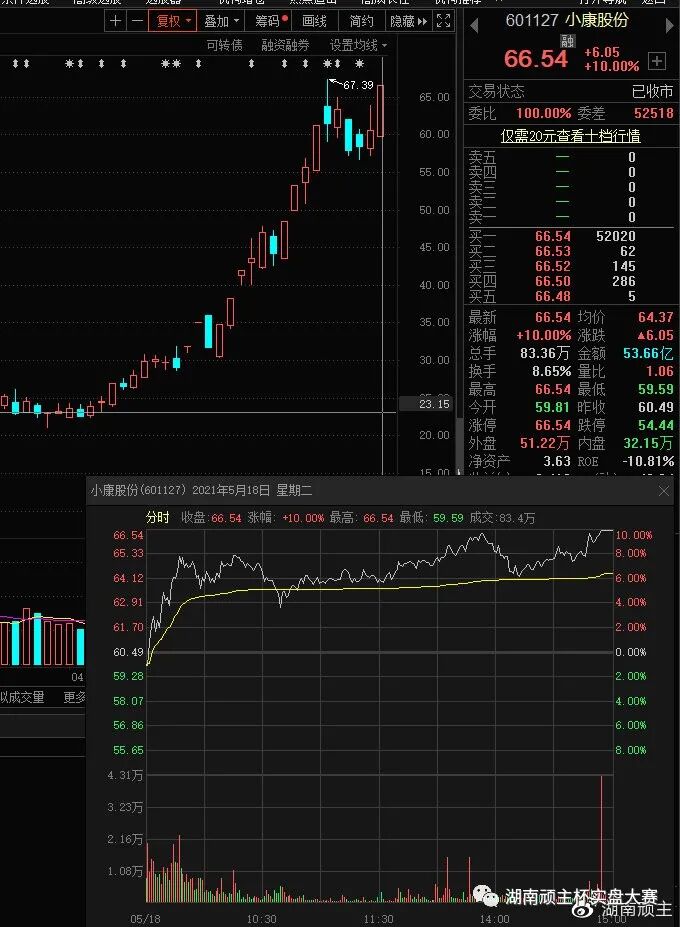Click popup title 小康股份(601127) 2021年5月18日
The image size is (680, 927).
pyautogui.click(x=201, y=491)
